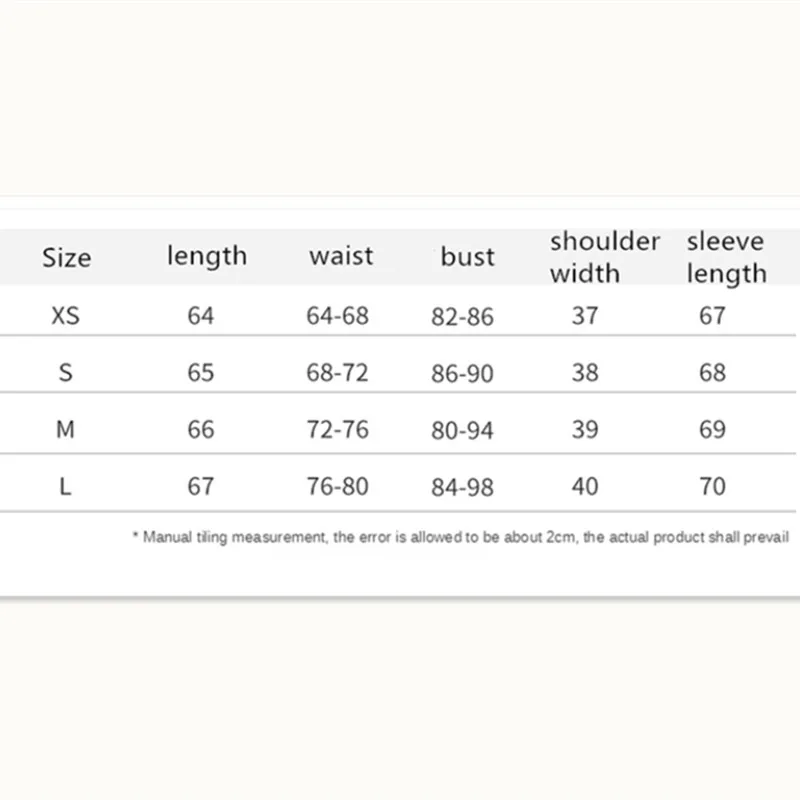The image size is (800, 800).
Task: Select the XS size row label
Action: [66, 316]
